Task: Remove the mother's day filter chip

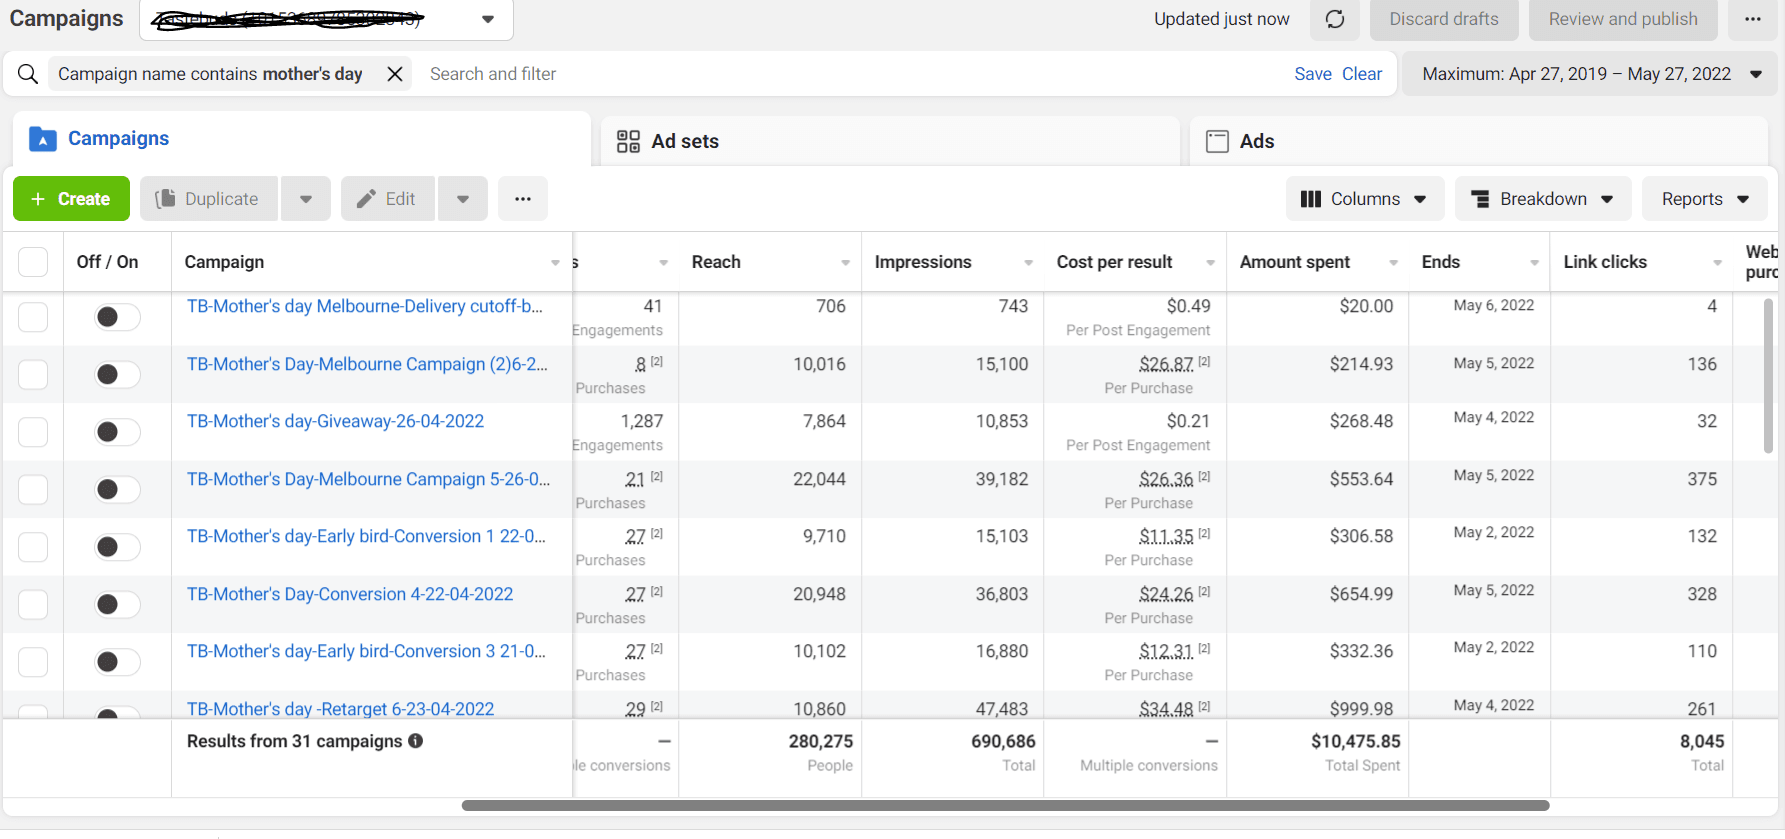Action: [x=395, y=74]
